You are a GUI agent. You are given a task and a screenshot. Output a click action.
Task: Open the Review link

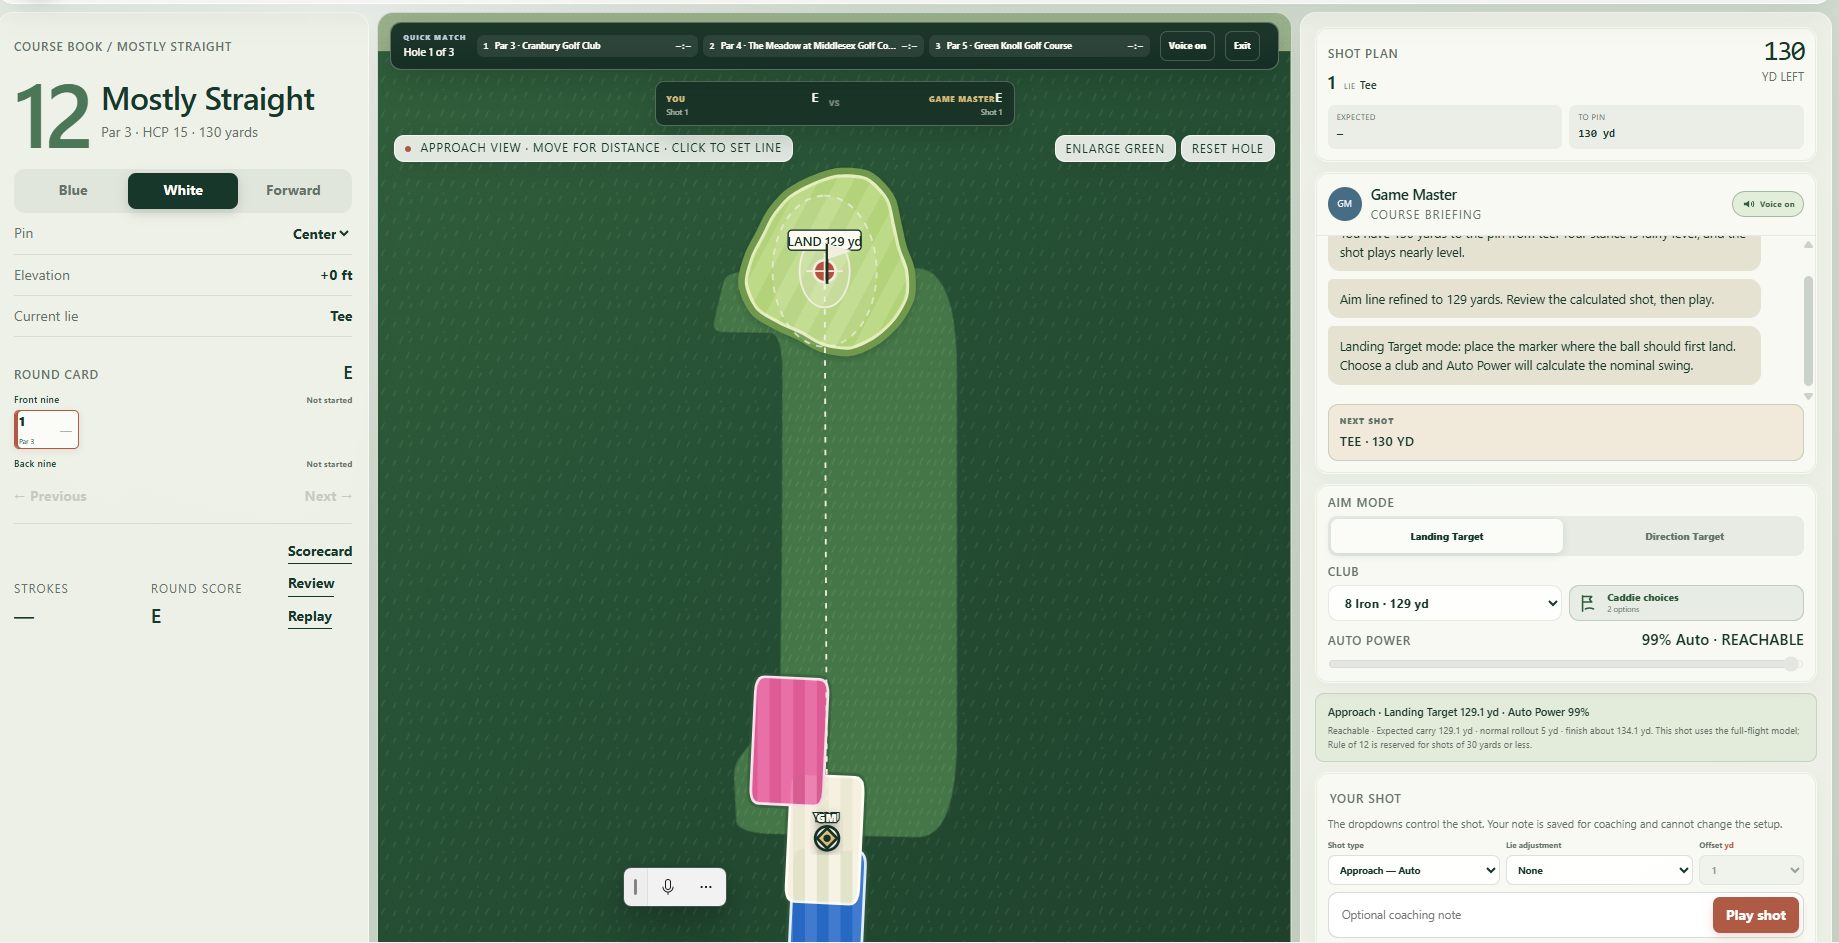click(311, 584)
